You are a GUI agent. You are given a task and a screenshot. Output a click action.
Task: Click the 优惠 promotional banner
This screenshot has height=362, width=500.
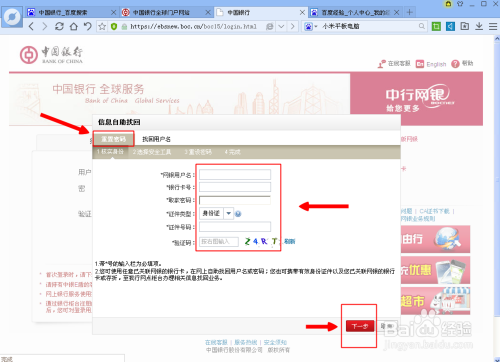pyautogui.click(x=435, y=270)
